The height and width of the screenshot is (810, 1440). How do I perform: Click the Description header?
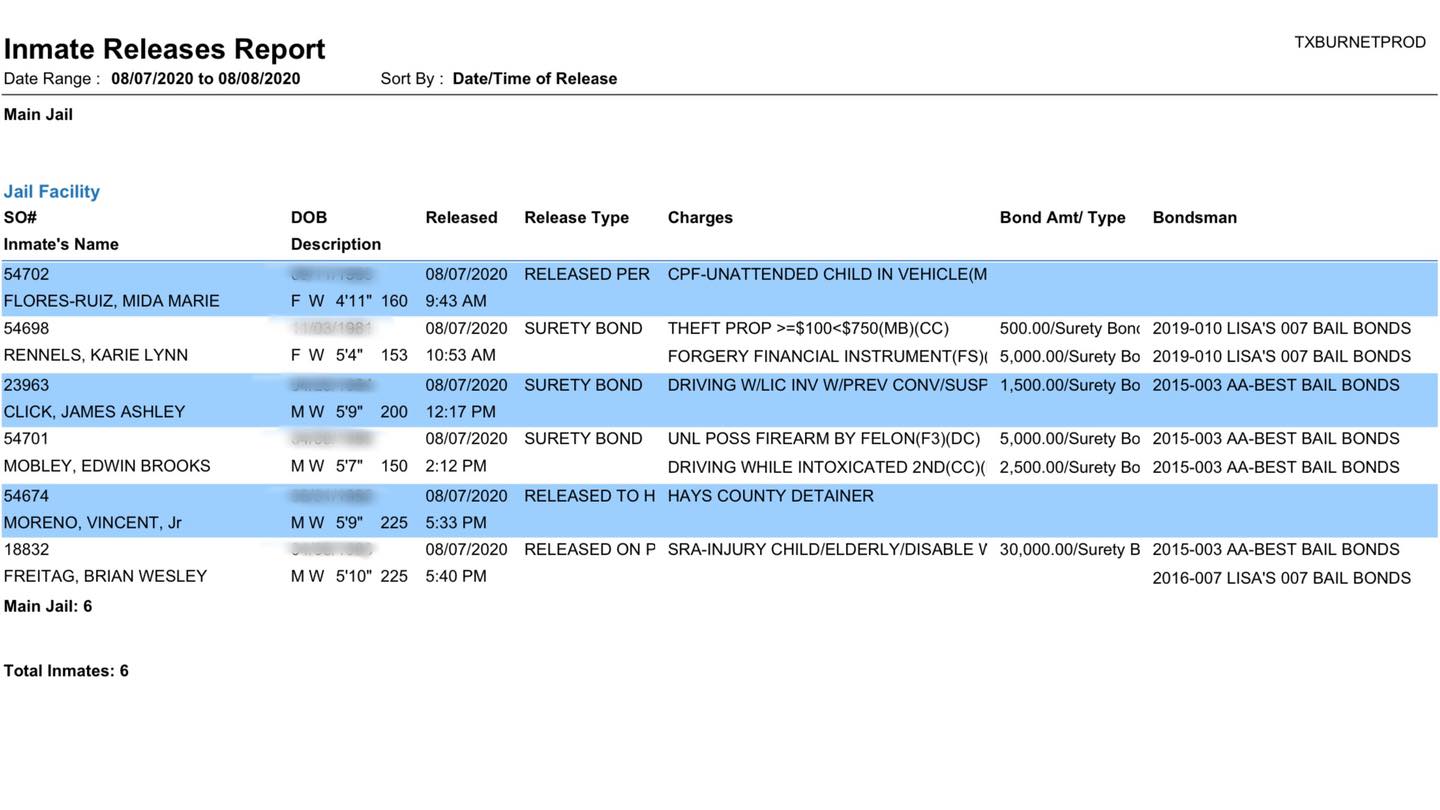336,245
